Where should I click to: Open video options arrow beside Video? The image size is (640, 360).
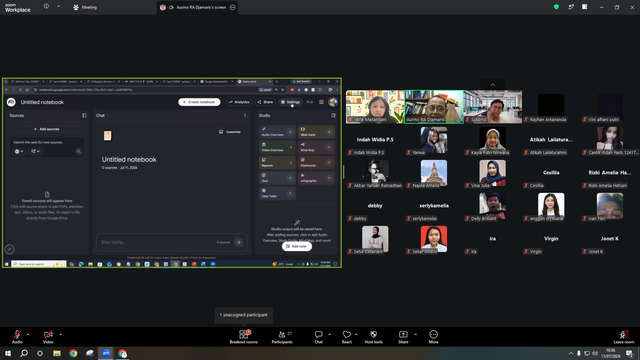tap(60, 334)
